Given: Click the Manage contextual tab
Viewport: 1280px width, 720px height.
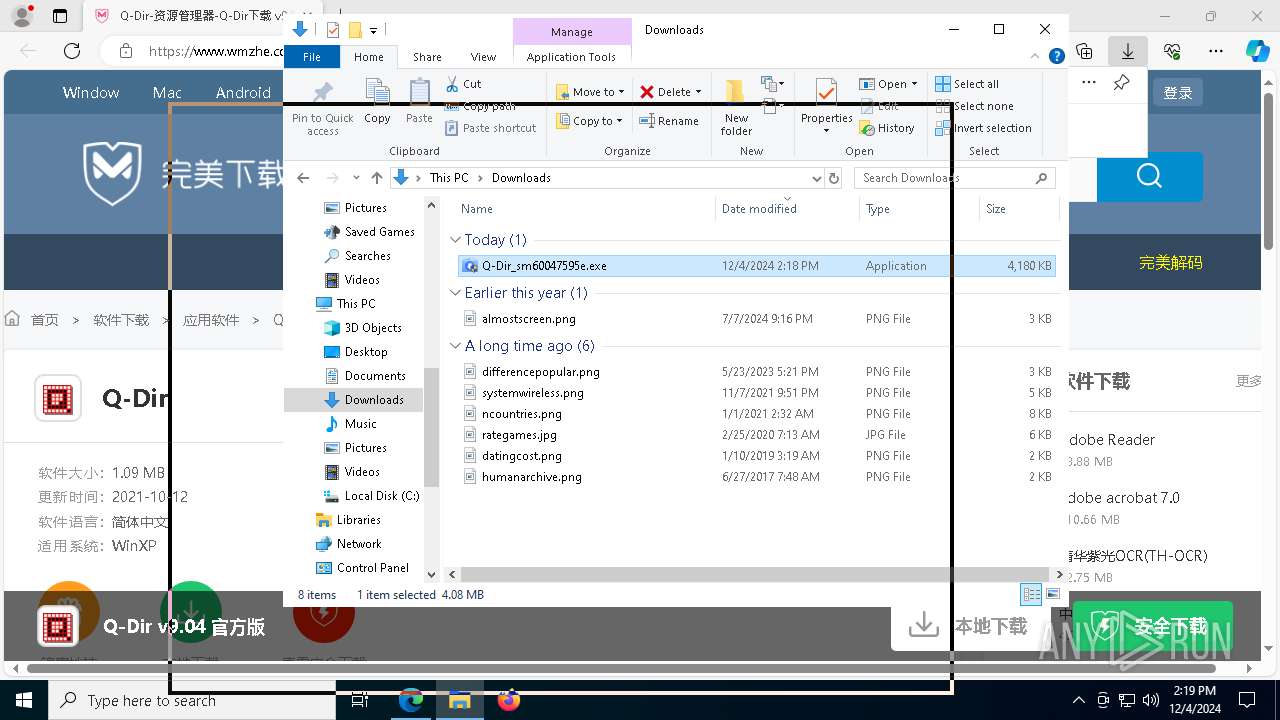Looking at the screenshot, I should 571,32.
